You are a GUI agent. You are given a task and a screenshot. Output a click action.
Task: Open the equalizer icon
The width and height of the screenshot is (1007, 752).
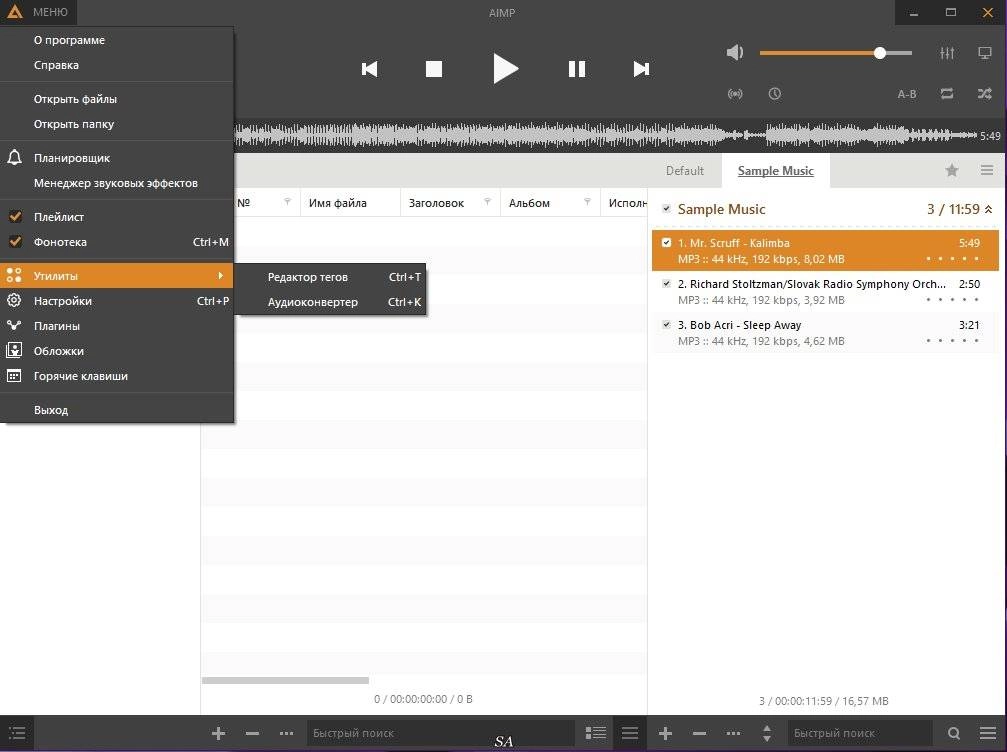[x=947, y=53]
